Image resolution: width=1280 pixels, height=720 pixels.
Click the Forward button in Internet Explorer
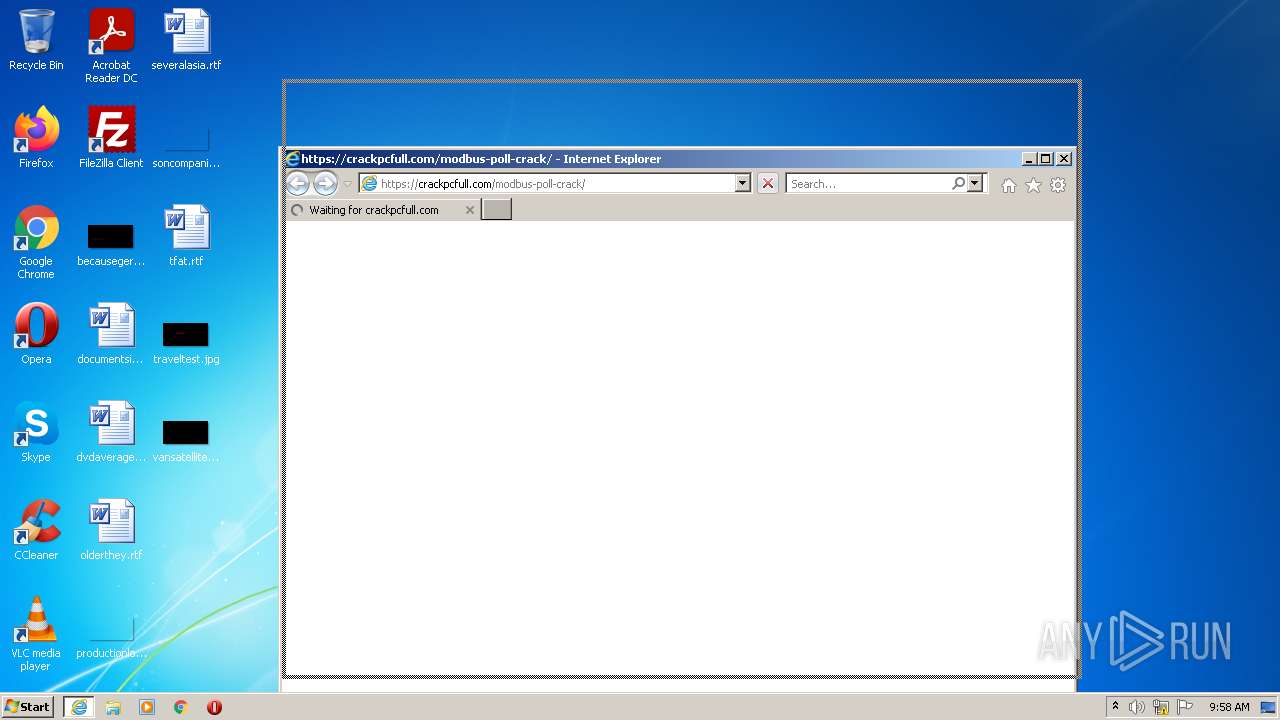click(x=325, y=184)
